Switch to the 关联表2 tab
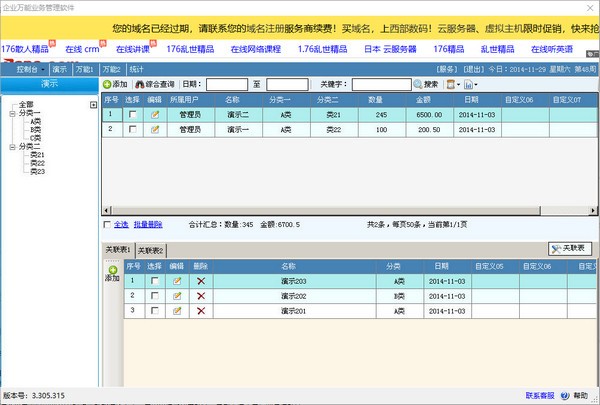This screenshot has height=405, width=600. click(x=151, y=250)
